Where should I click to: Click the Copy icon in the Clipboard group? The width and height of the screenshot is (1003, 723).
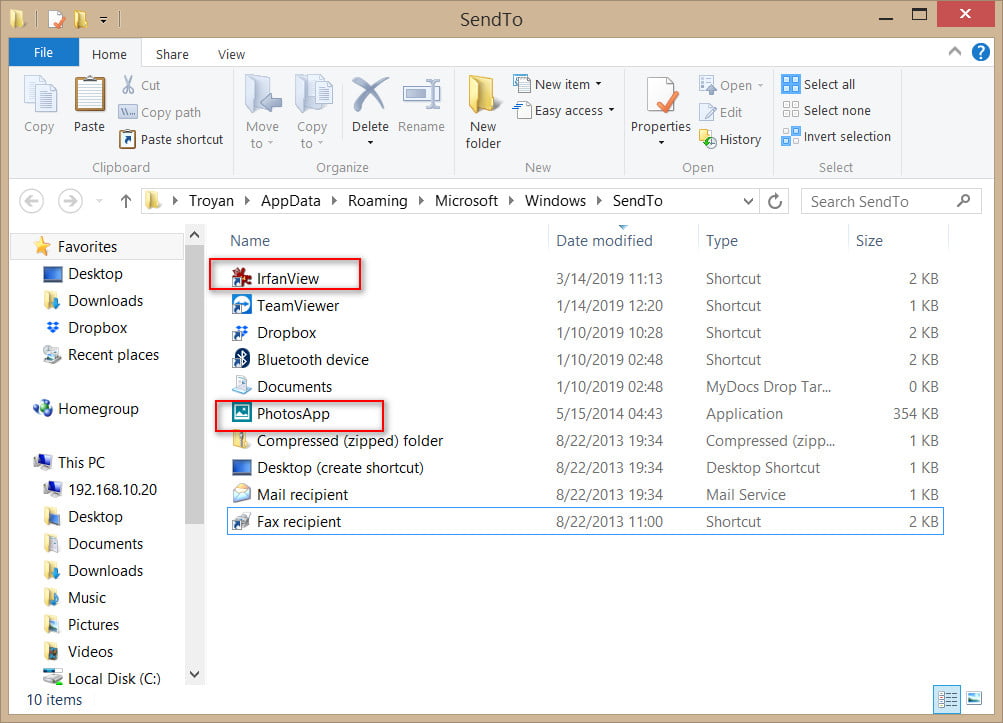pos(39,104)
